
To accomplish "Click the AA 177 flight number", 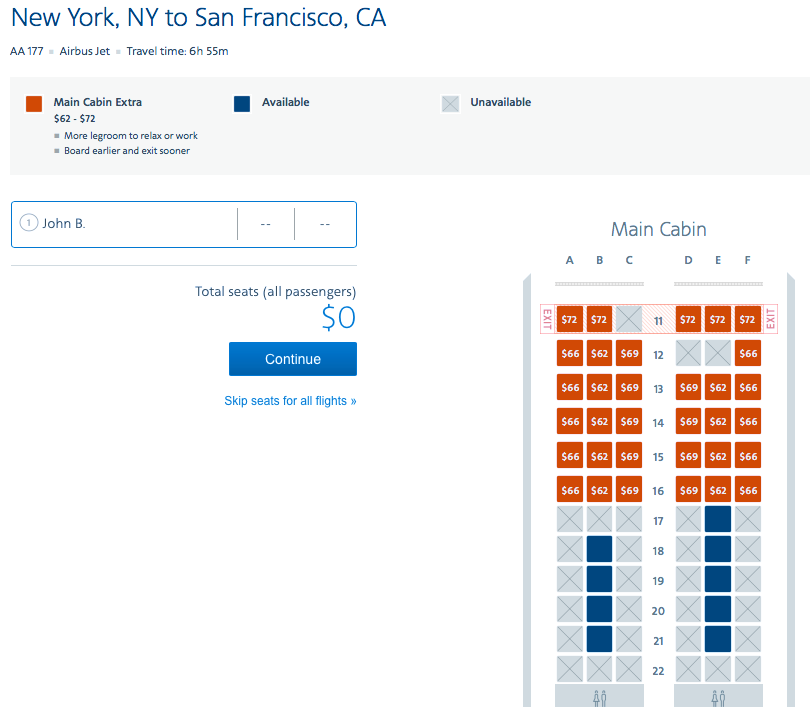I will 26,50.
